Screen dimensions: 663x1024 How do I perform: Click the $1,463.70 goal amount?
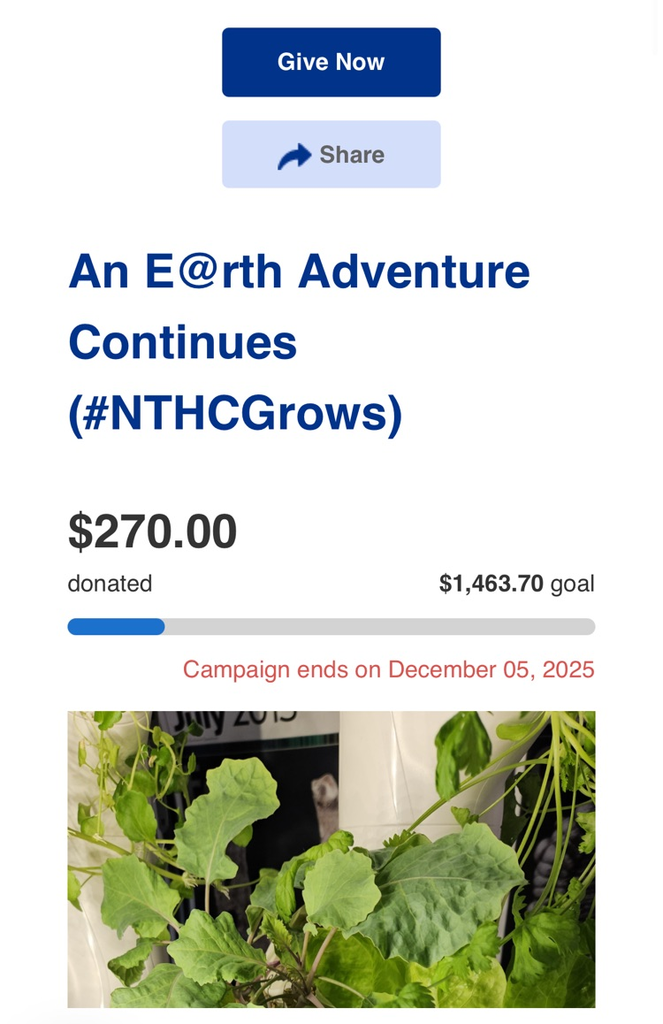[490, 584]
